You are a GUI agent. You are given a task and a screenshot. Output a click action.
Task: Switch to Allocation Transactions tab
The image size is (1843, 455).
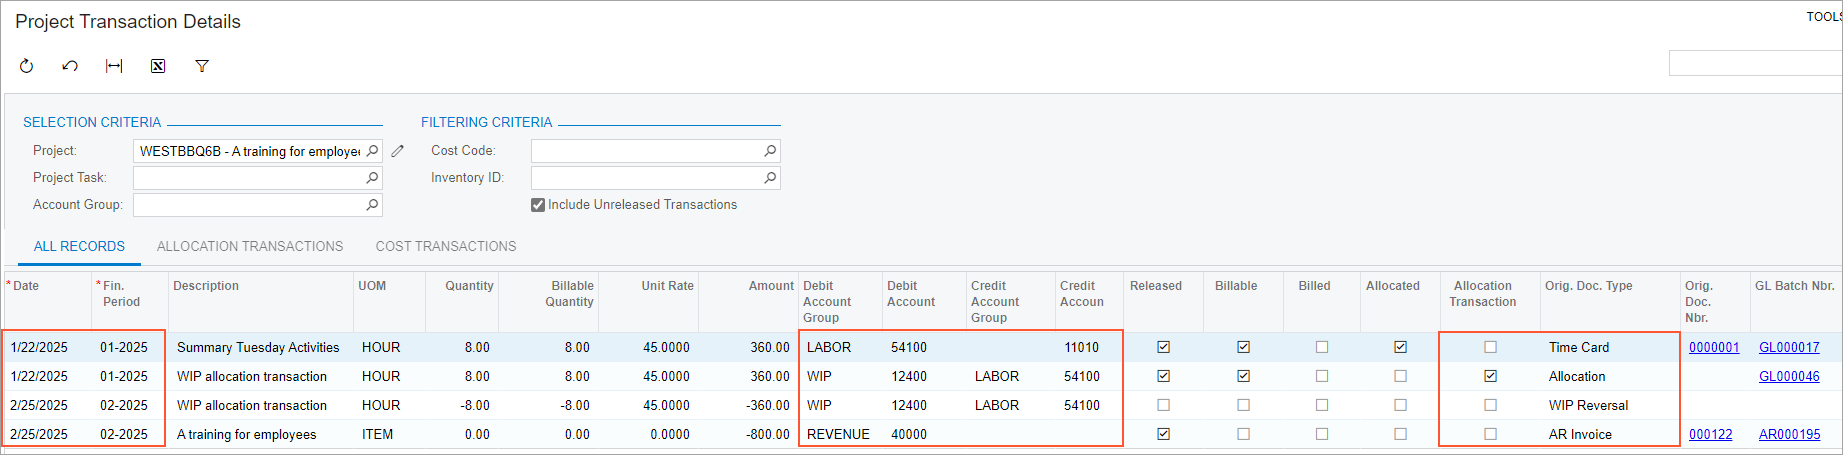(x=250, y=246)
